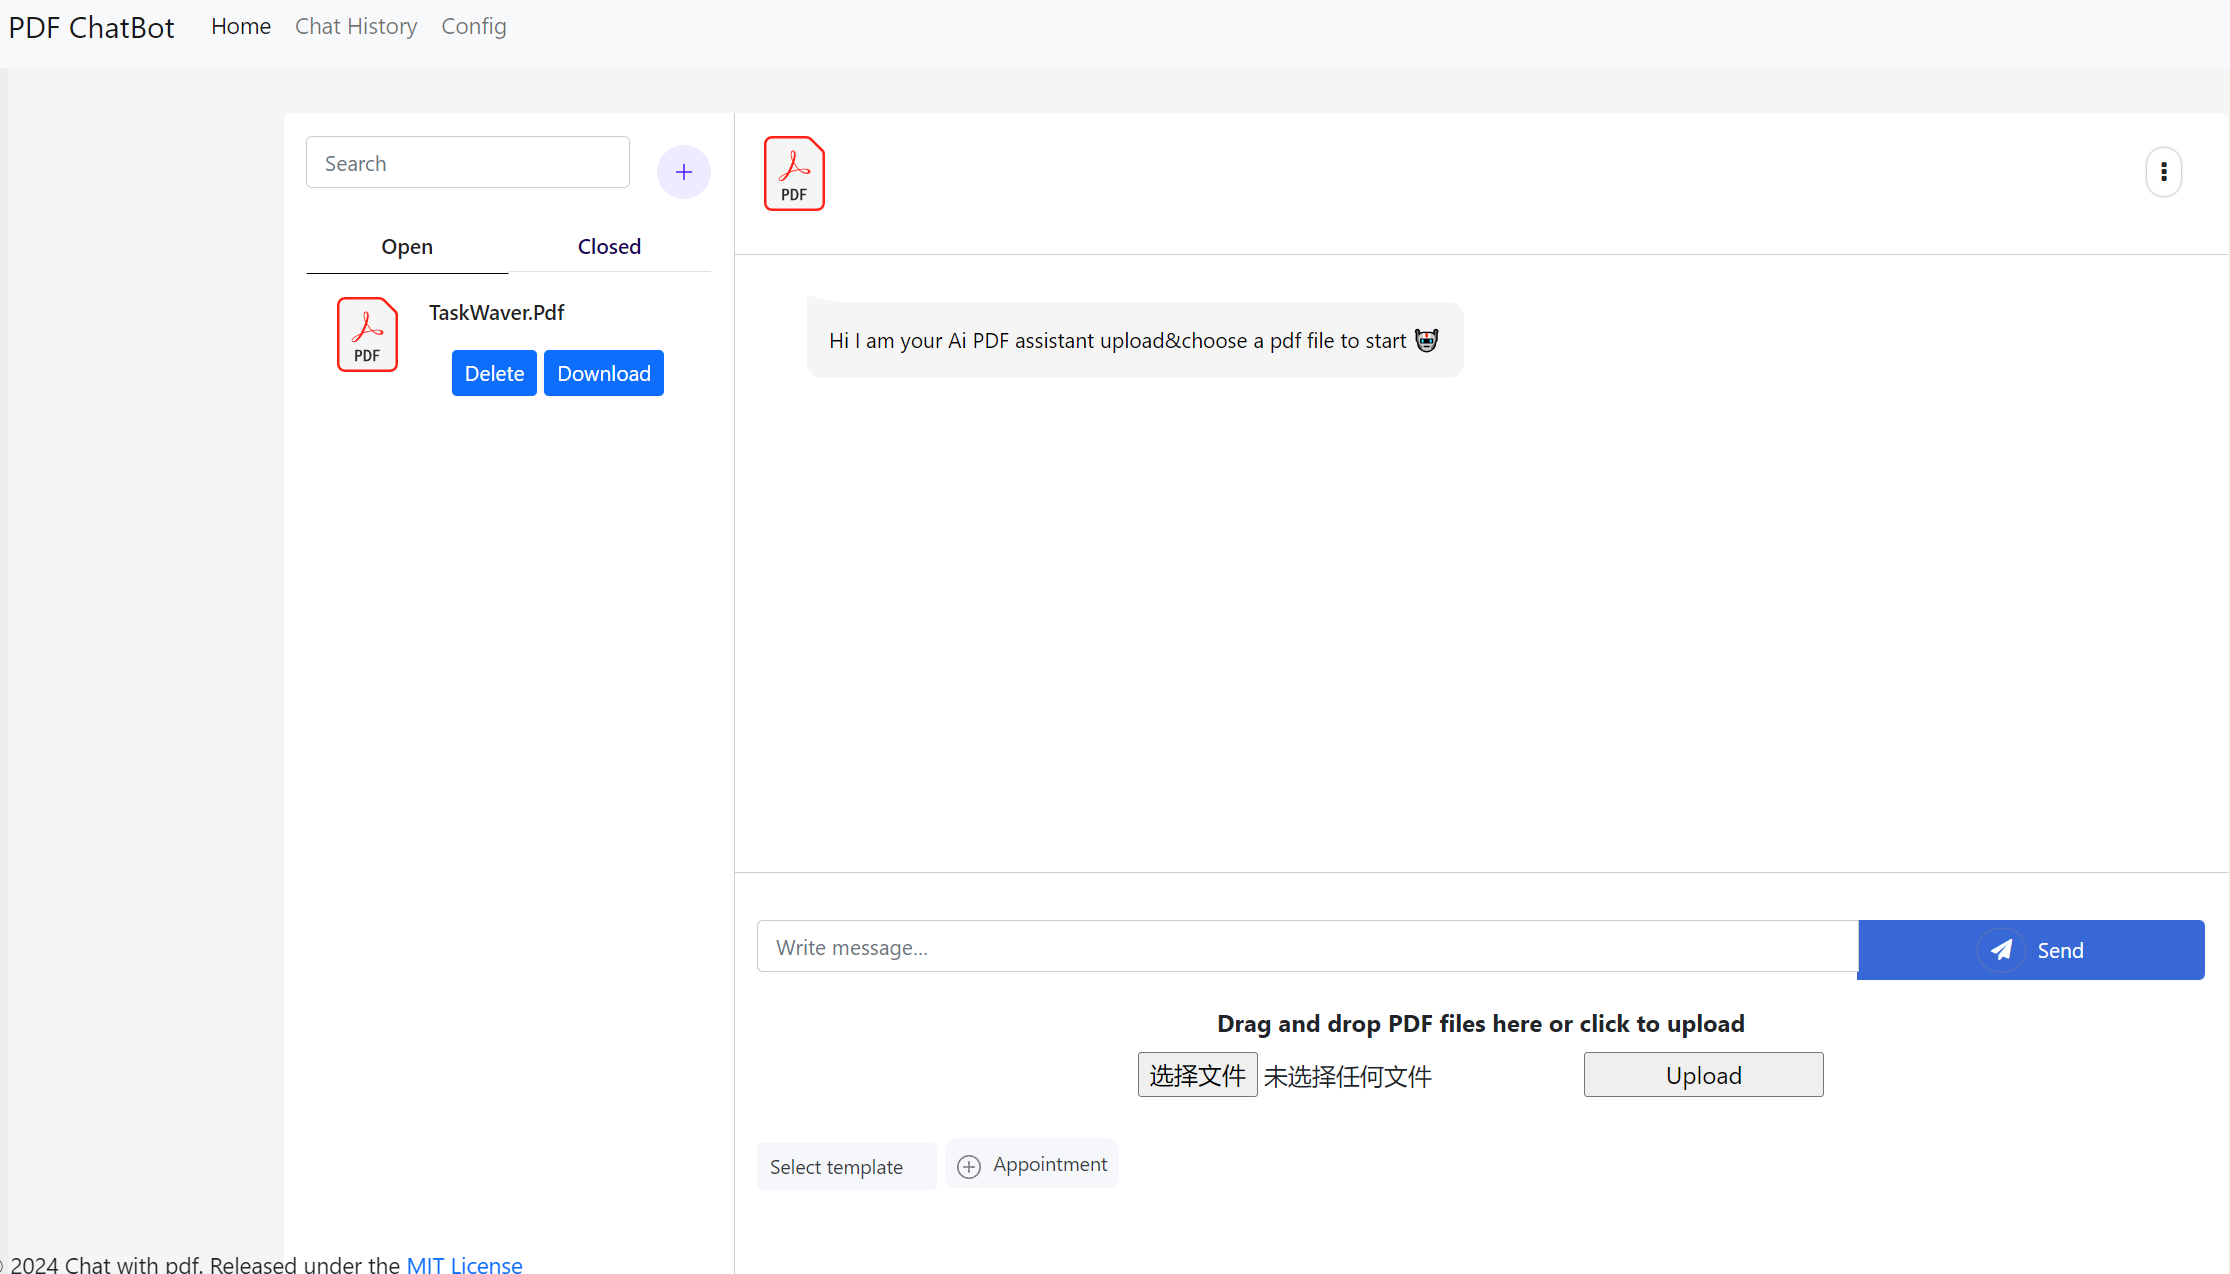The width and height of the screenshot is (2230, 1274).
Task: Click the PDF icon in chat header
Action: 794,173
